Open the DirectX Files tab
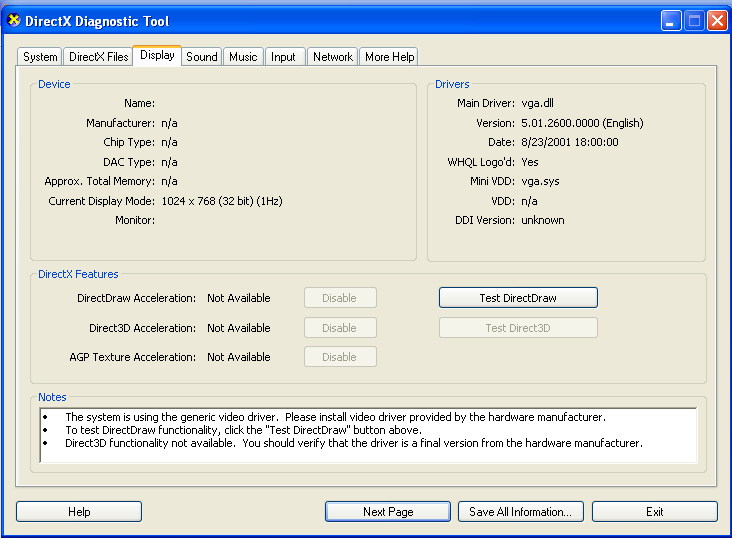The image size is (732, 539). point(98,57)
